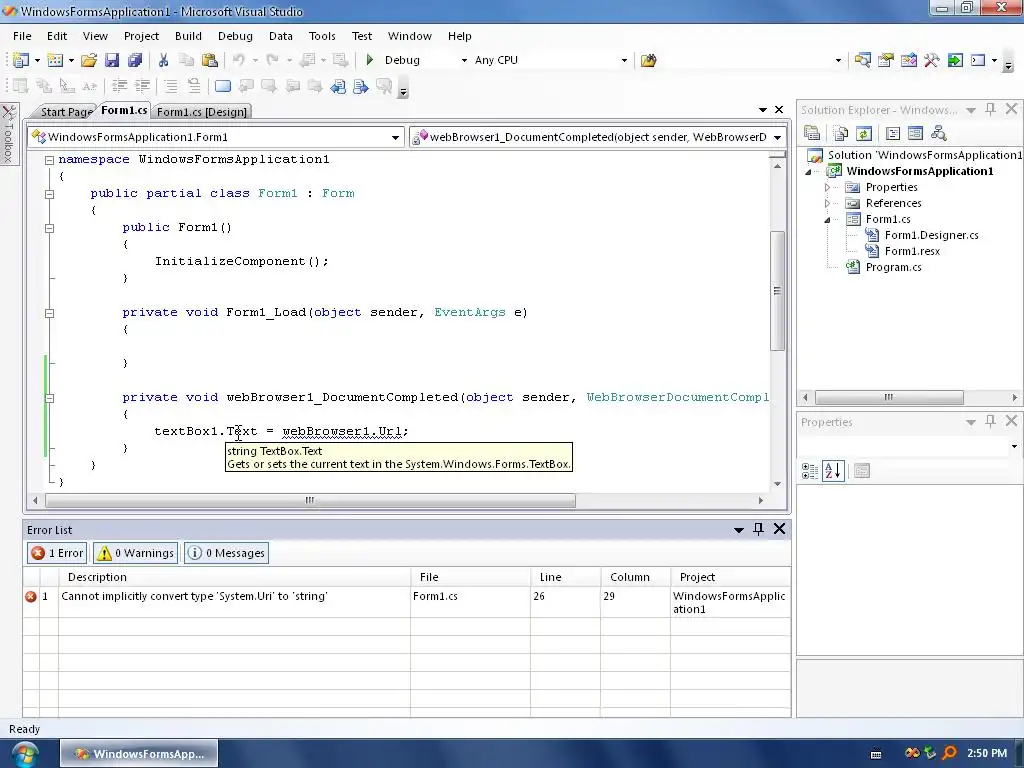Screen dimensions: 1024x768
Task: Expand the References node in Solution Explorer
Action: [x=827, y=203]
